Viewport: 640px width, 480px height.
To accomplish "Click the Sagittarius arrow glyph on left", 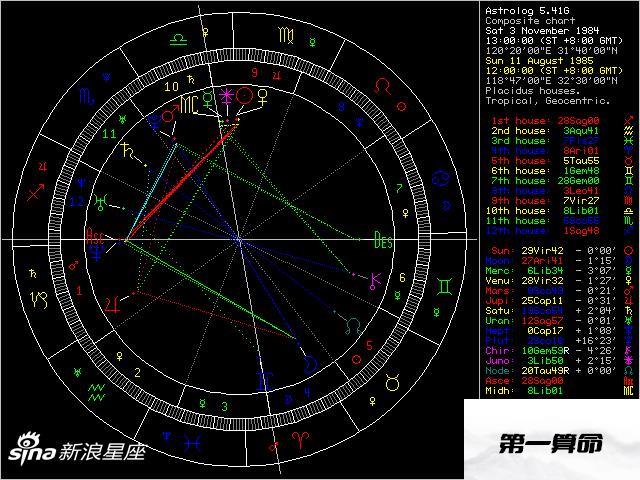I will [36, 190].
